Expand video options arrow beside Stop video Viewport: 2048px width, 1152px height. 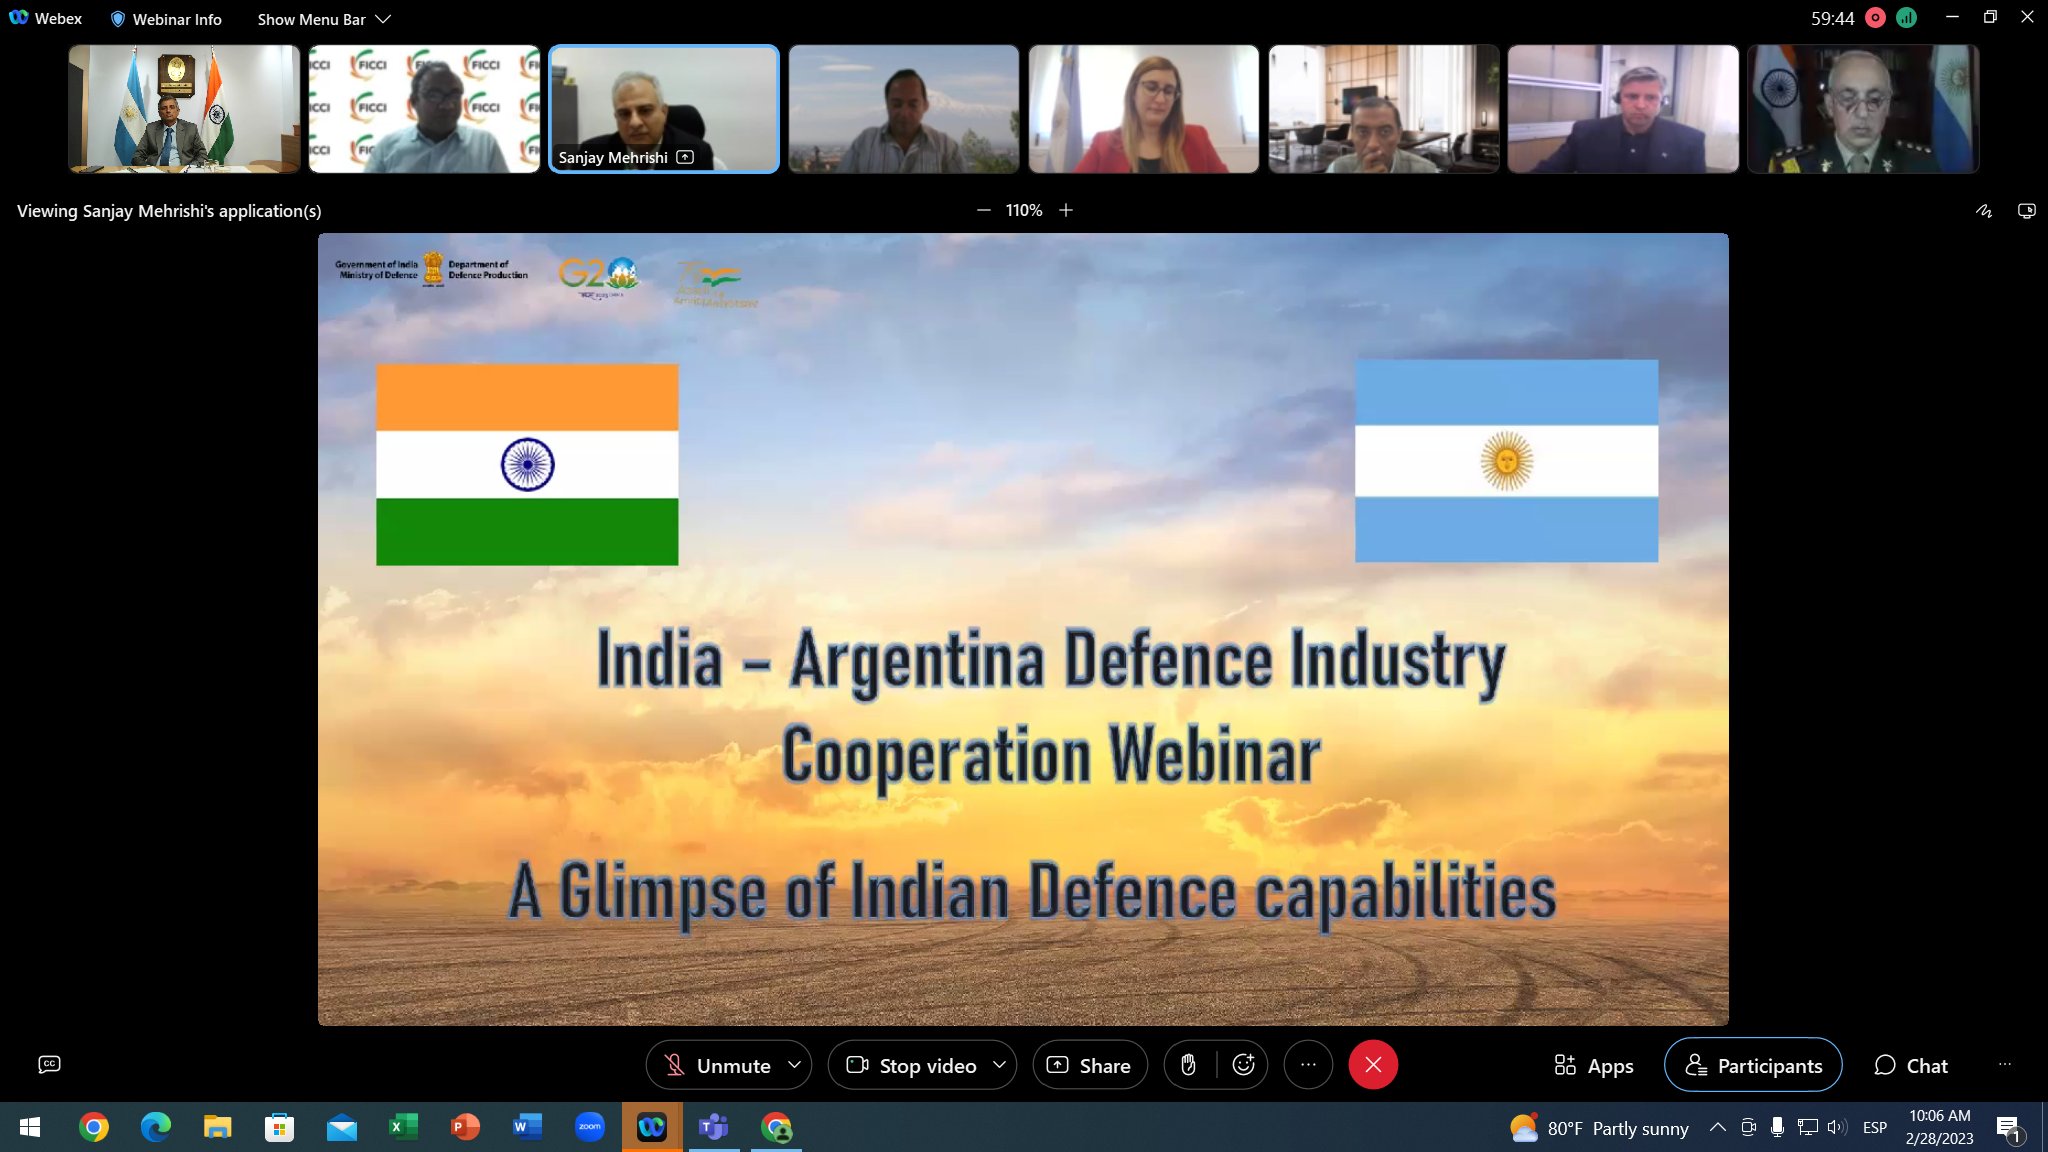pyautogui.click(x=999, y=1065)
